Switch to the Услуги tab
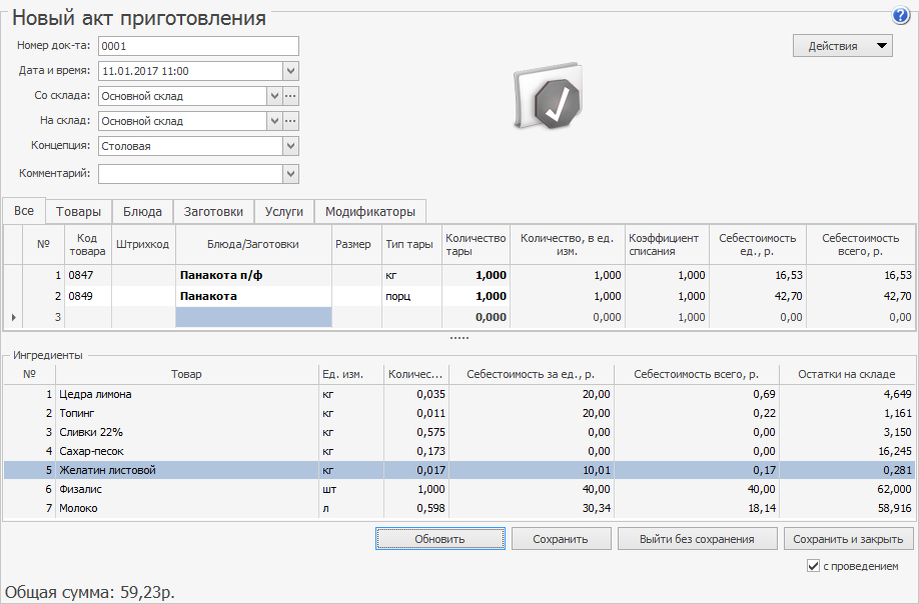The height and width of the screenshot is (604, 919). [x=284, y=211]
